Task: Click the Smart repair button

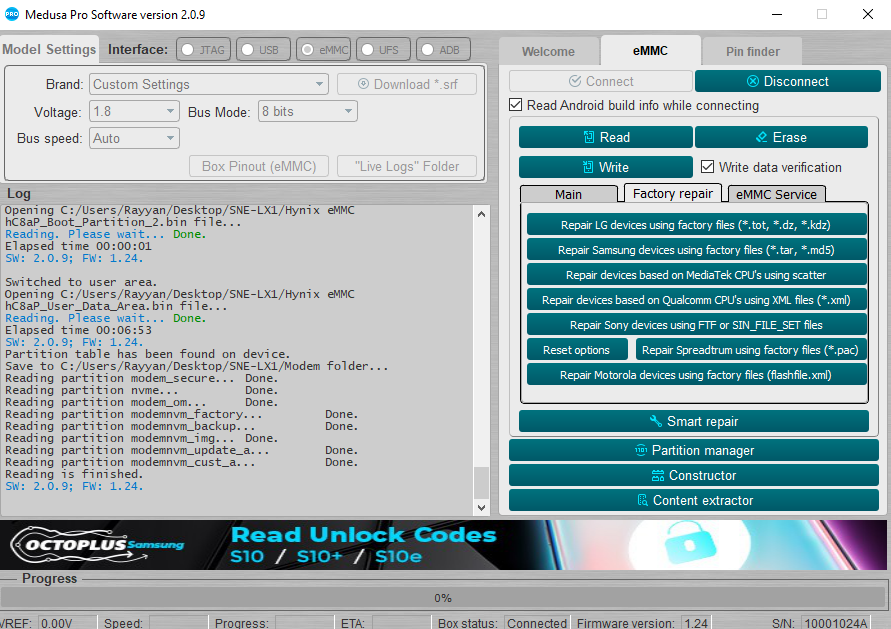Action: (694, 421)
